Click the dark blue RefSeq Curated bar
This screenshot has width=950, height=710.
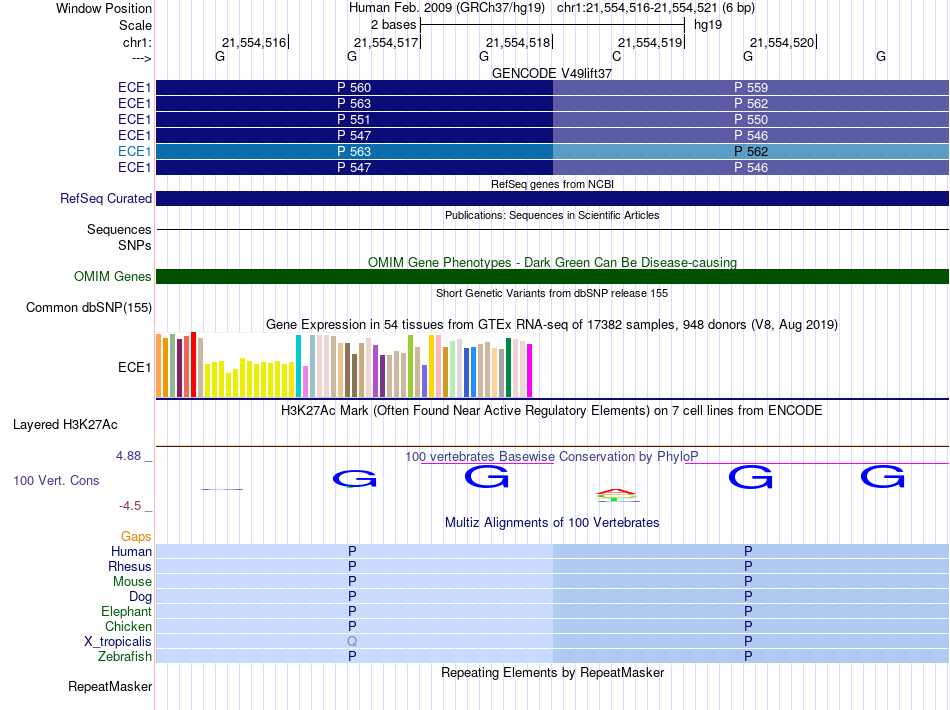[x=552, y=199]
